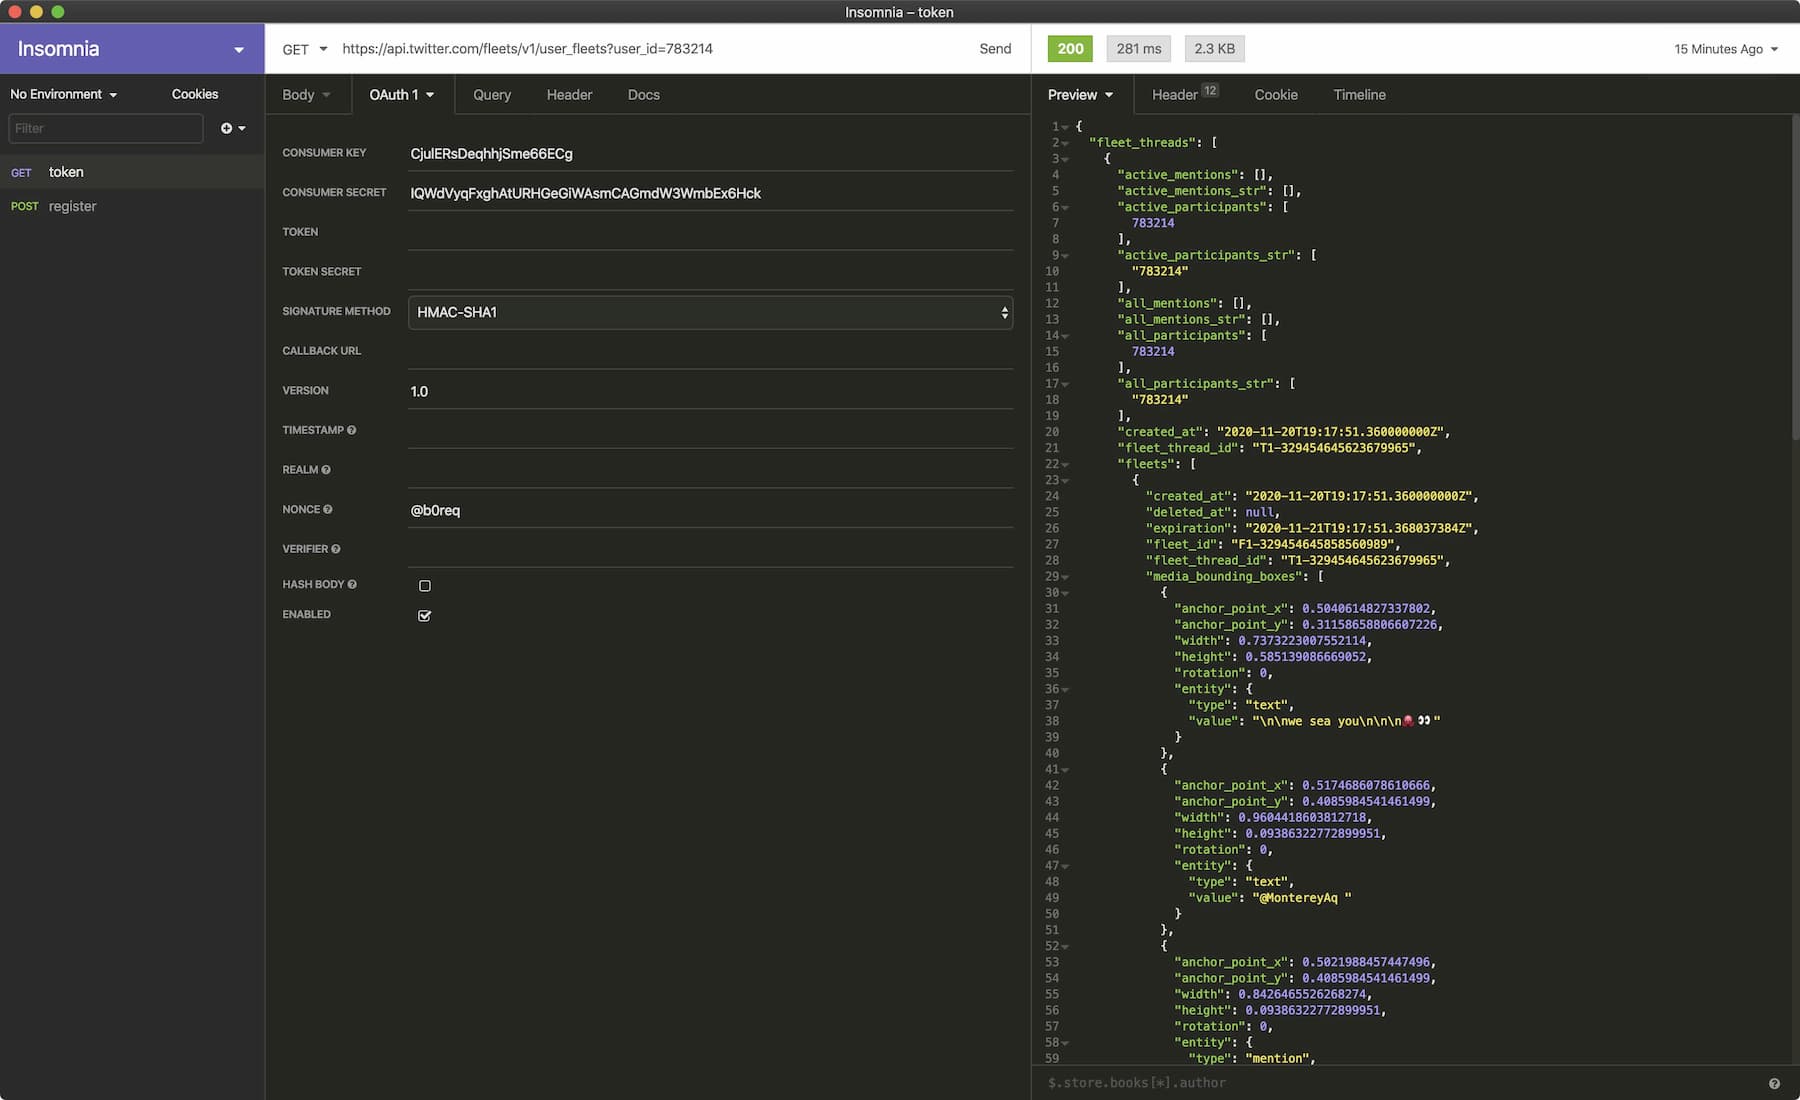Collapse the fleet_threads array at line 2

(1066, 143)
